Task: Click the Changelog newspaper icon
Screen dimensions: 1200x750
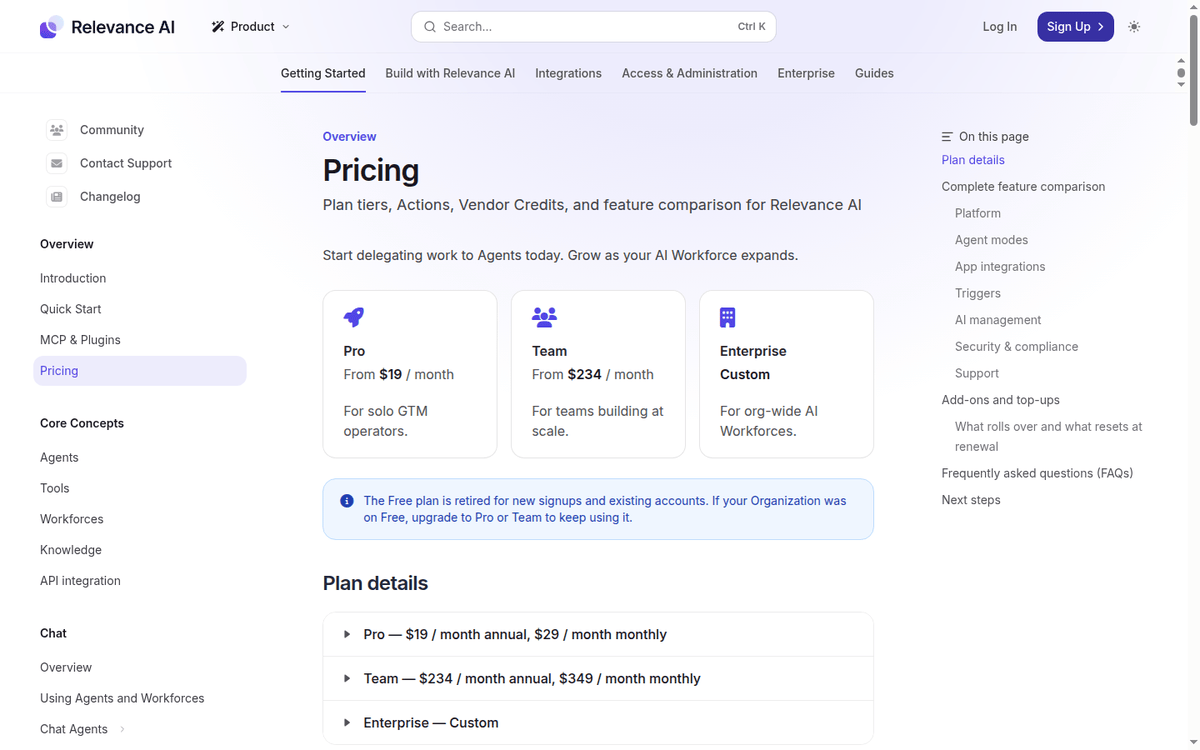Action: click(x=57, y=197)
